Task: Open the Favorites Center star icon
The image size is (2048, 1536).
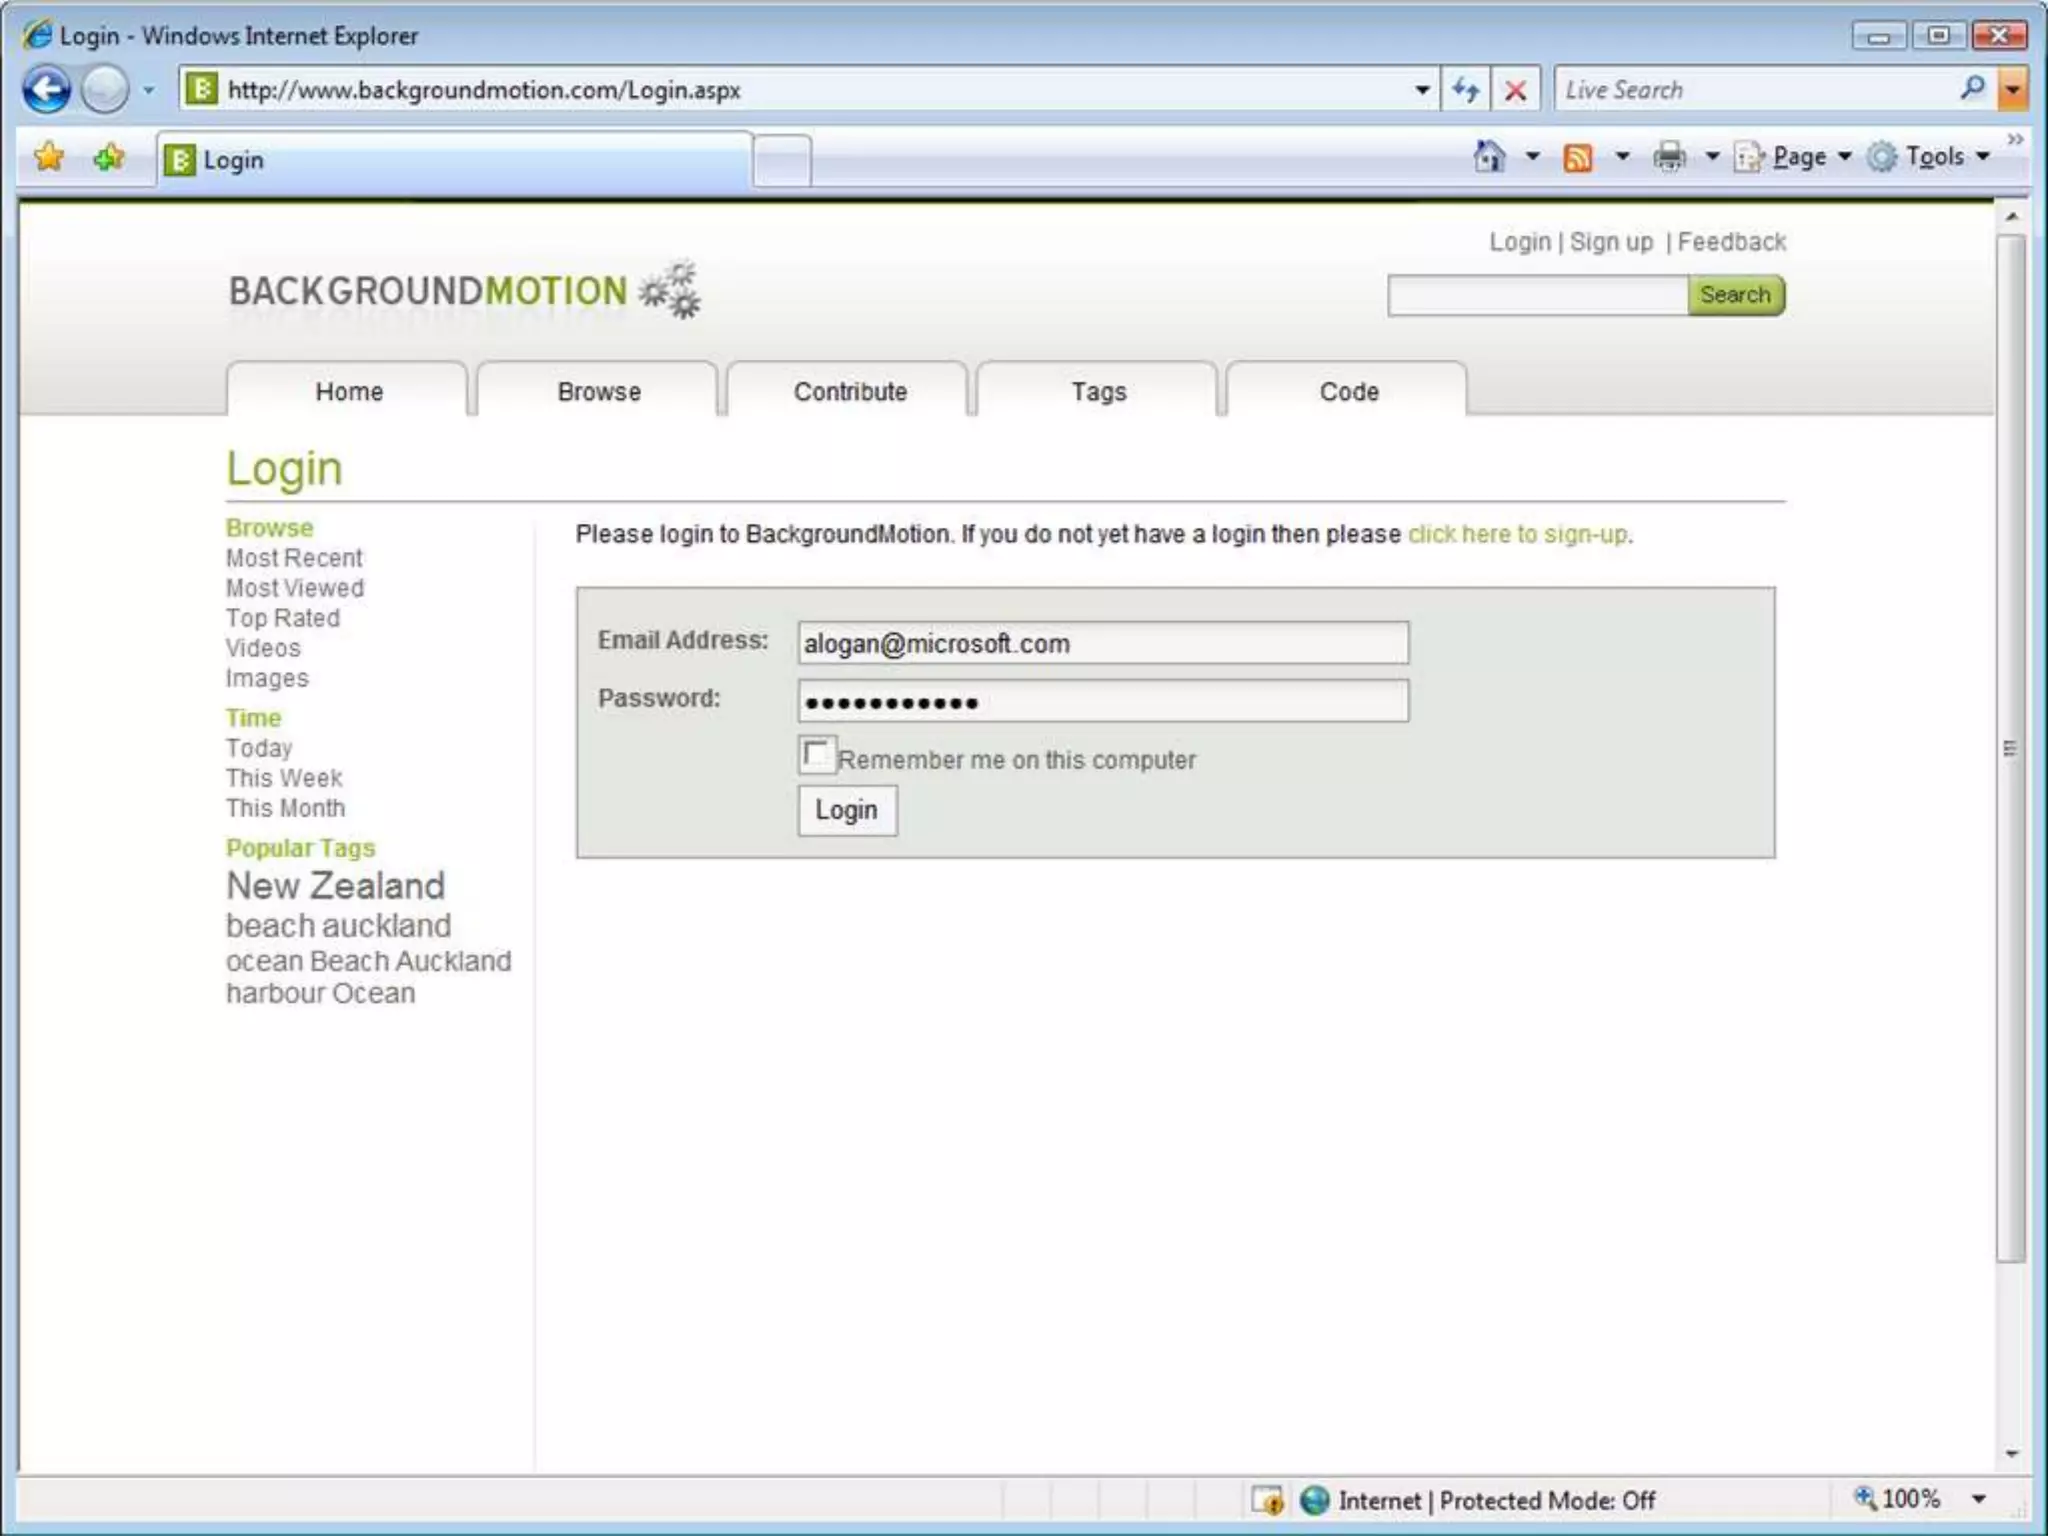Action: (48, 157)
